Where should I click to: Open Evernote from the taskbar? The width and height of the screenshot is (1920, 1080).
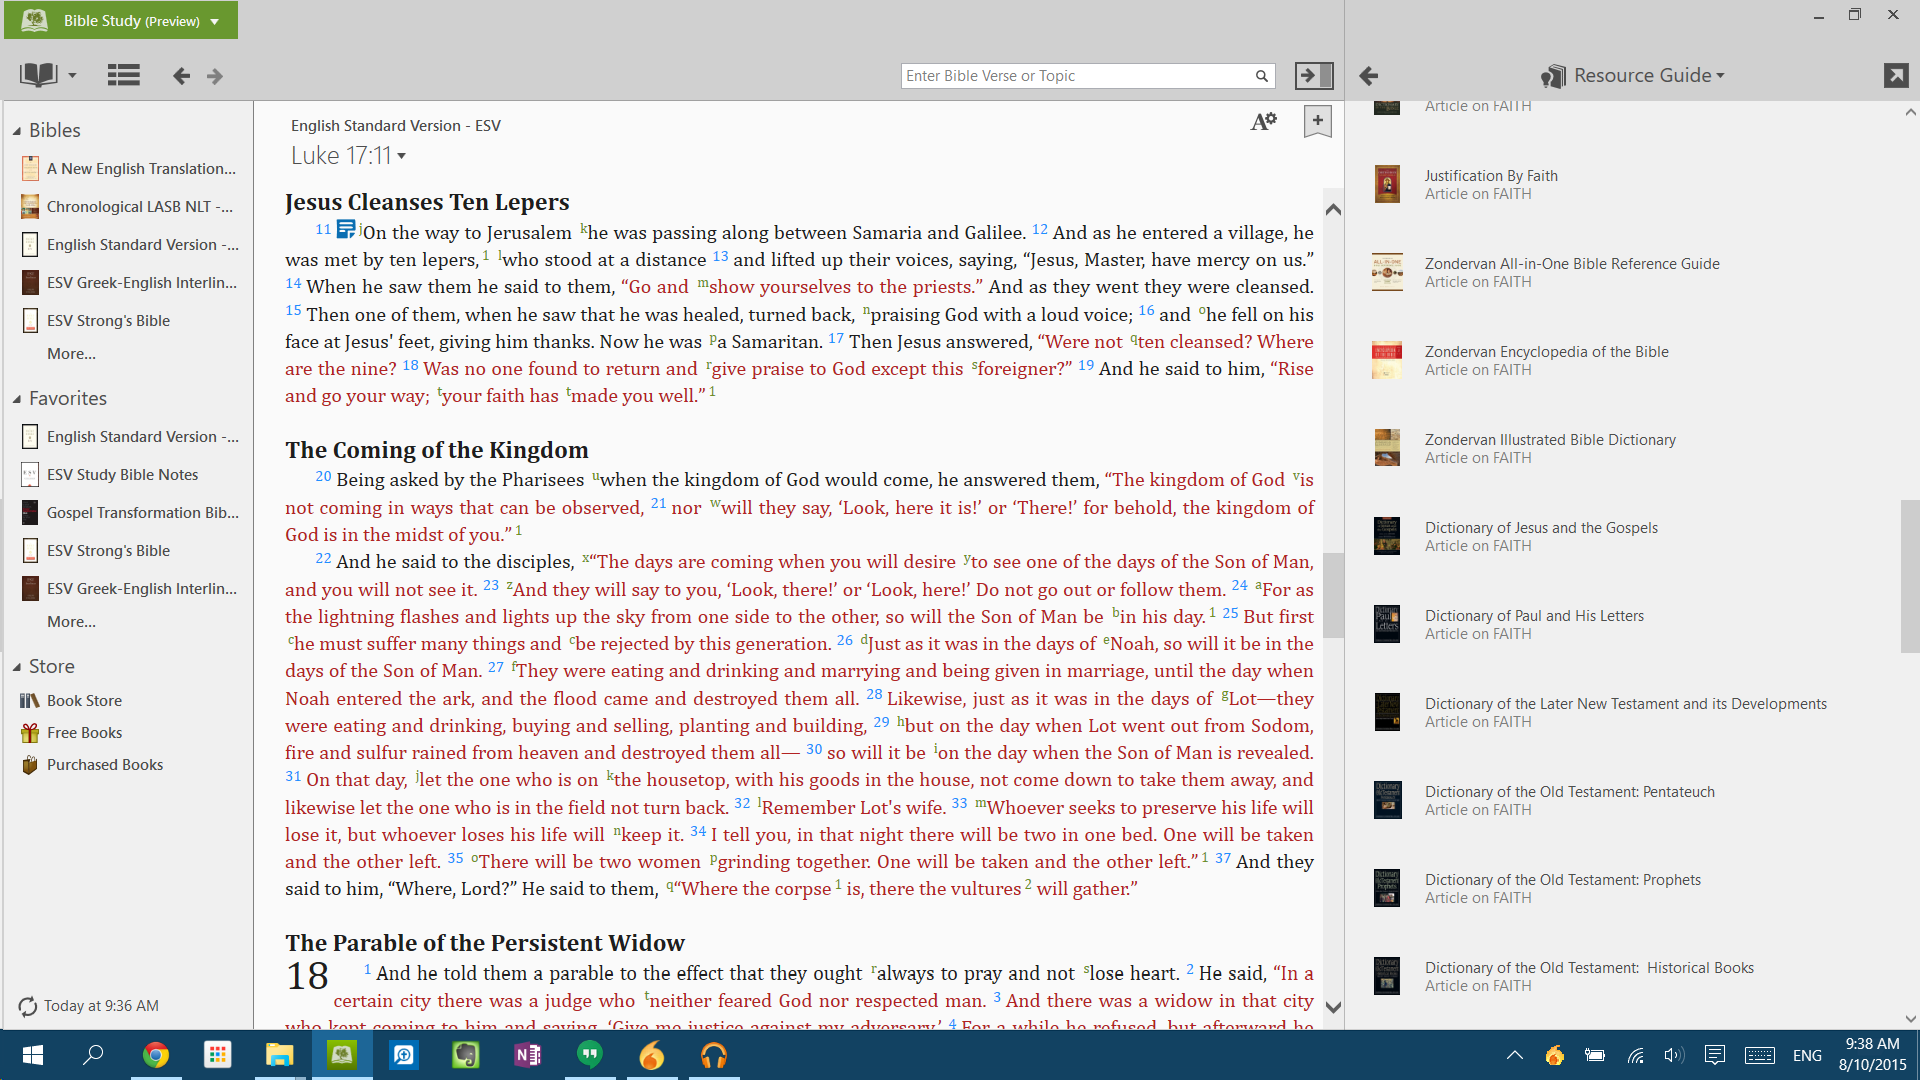[465, 1055]
